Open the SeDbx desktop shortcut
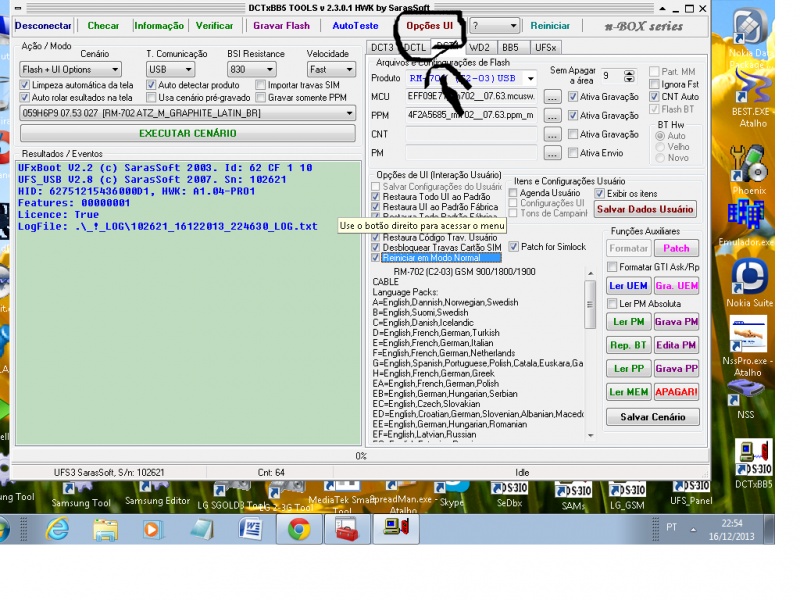Viewport: 800px width, 600px height. click(x=509, y=494)
